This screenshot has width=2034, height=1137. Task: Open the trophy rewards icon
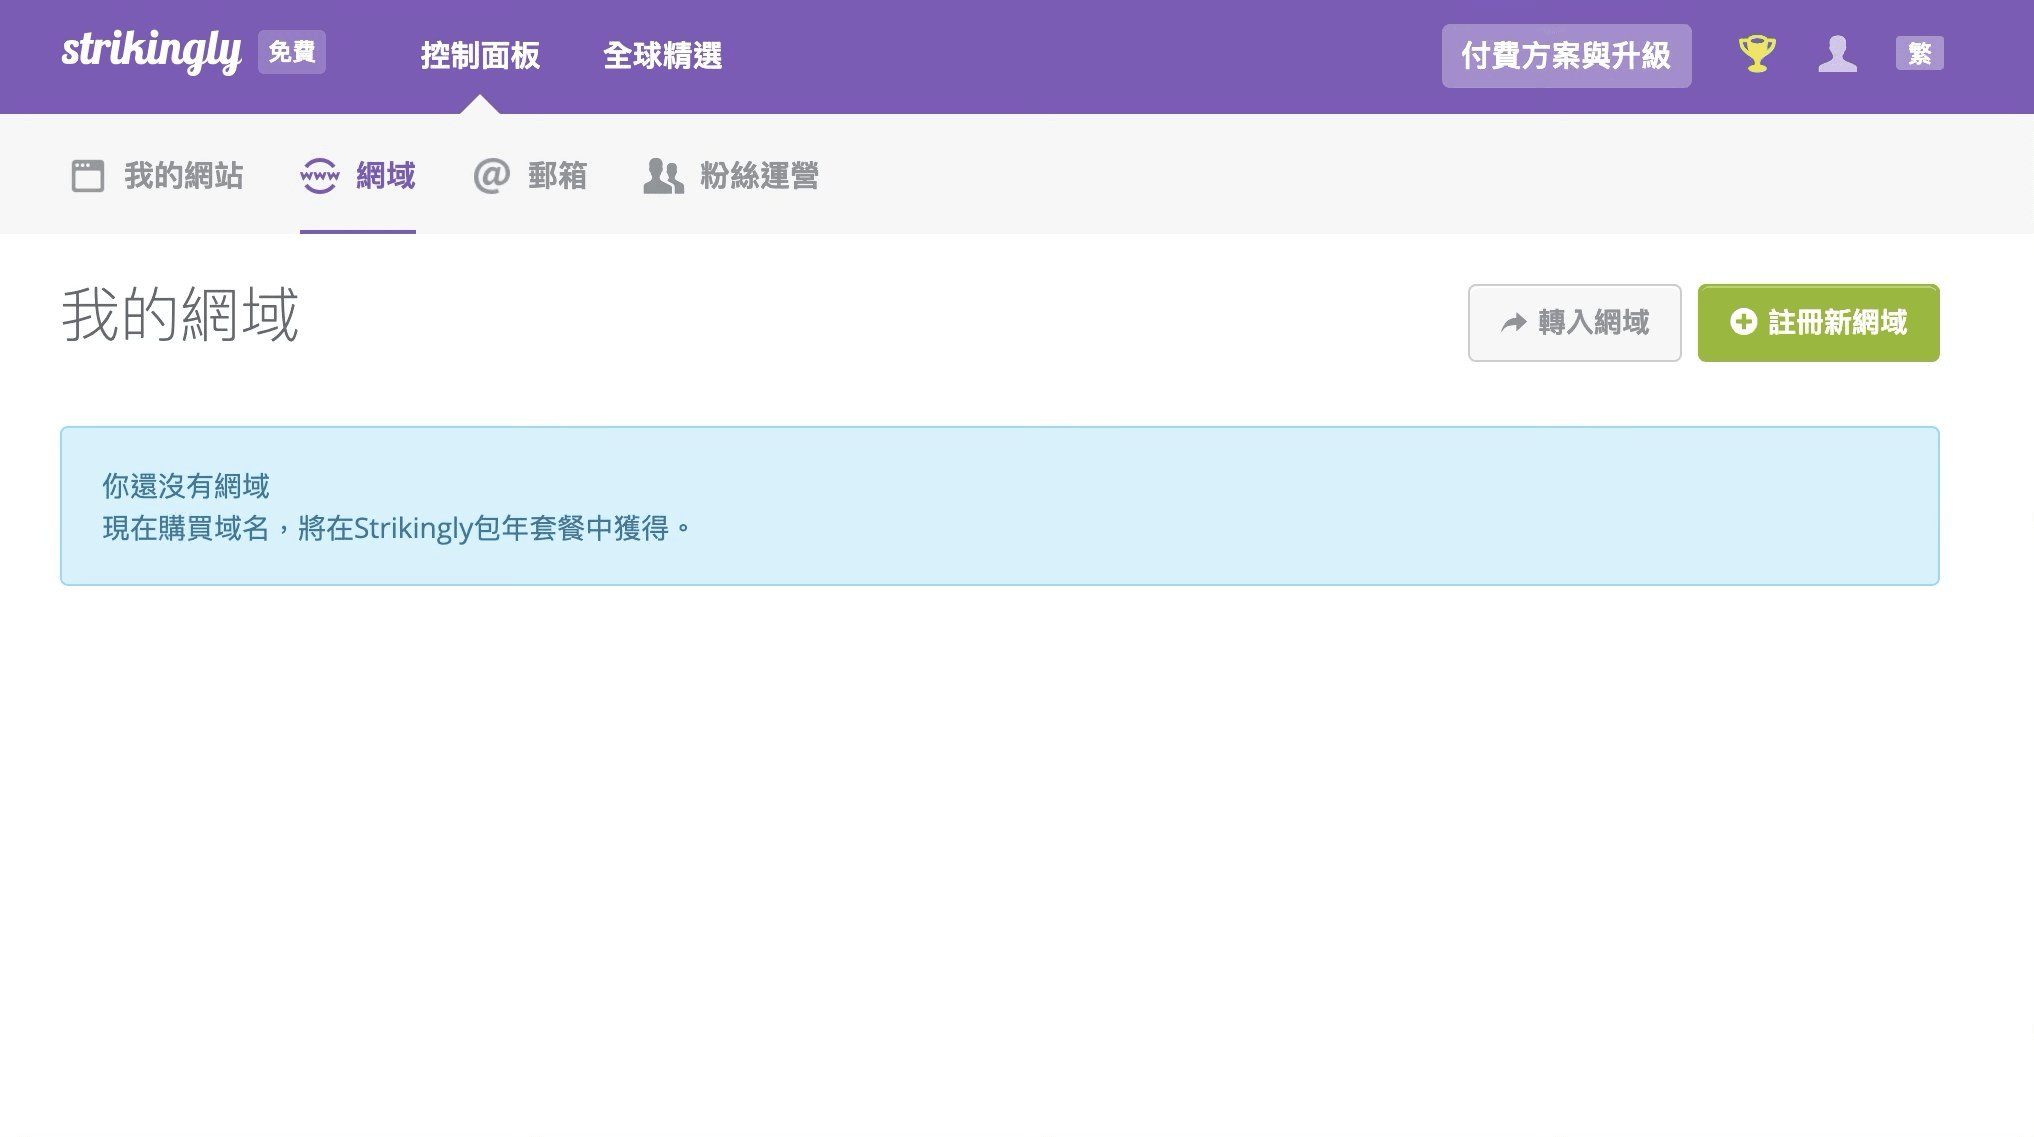(1757, 53)
